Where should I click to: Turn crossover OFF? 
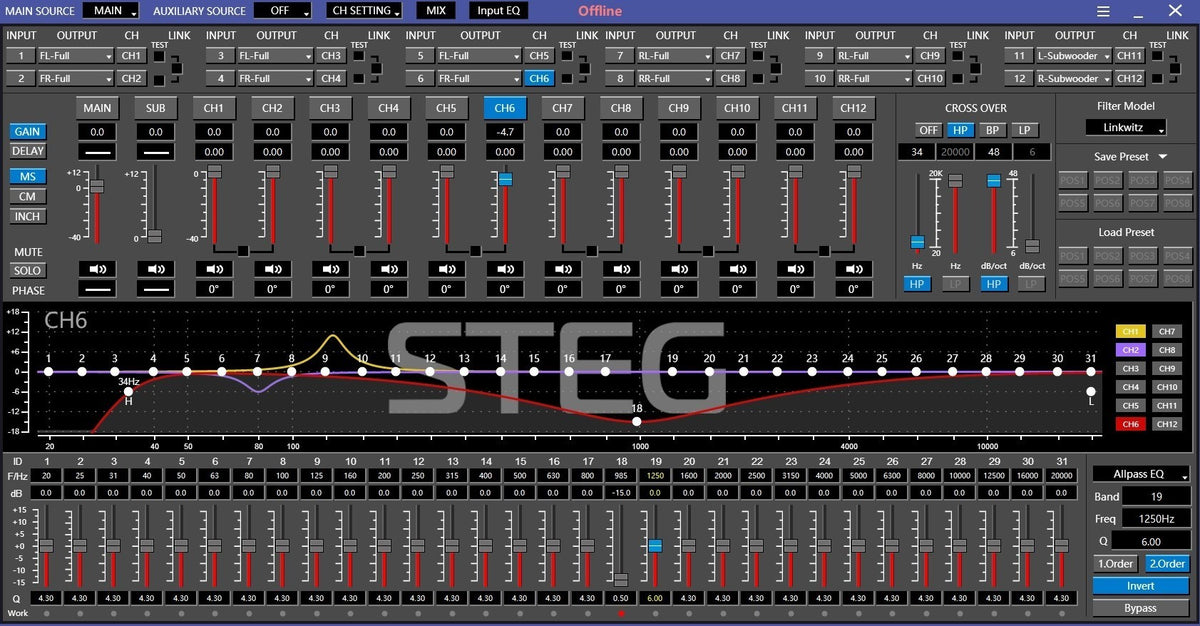click(x=929, y=130)
